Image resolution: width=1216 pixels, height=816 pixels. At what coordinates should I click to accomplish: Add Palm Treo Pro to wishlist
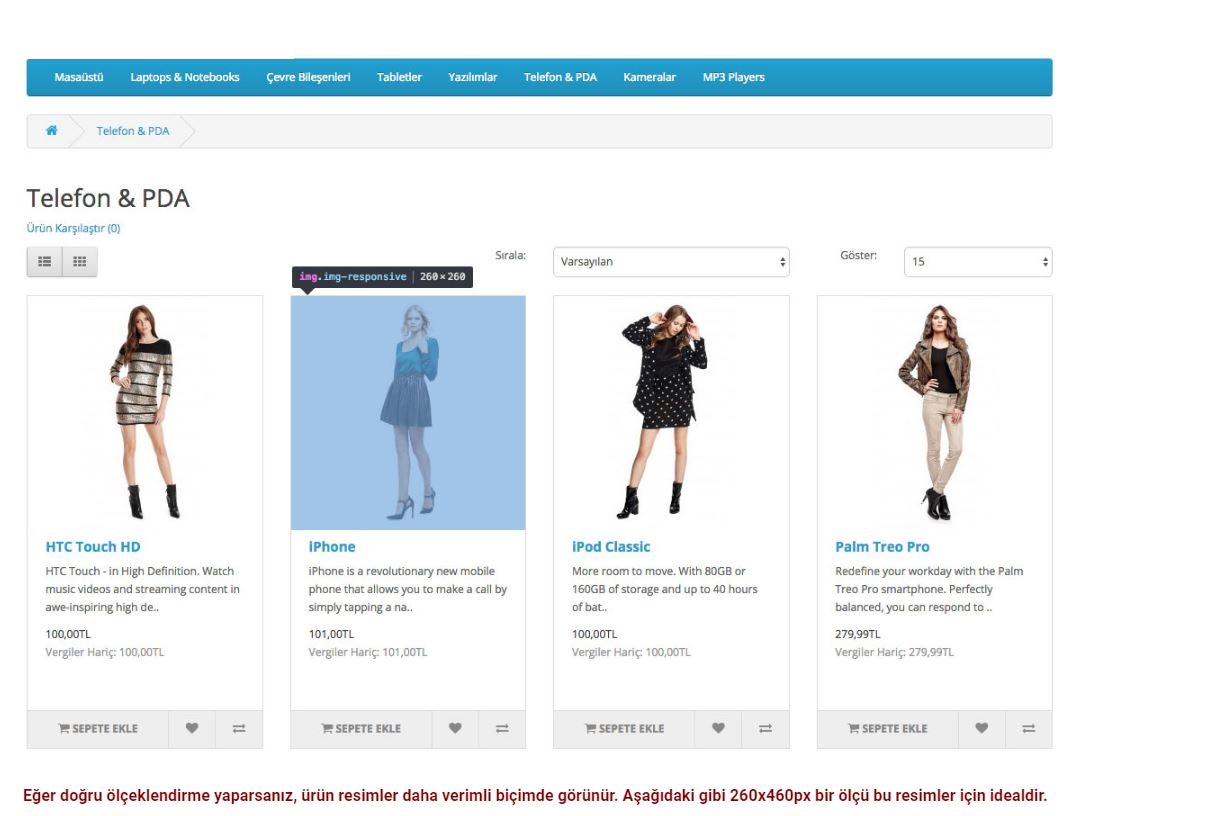982,729
